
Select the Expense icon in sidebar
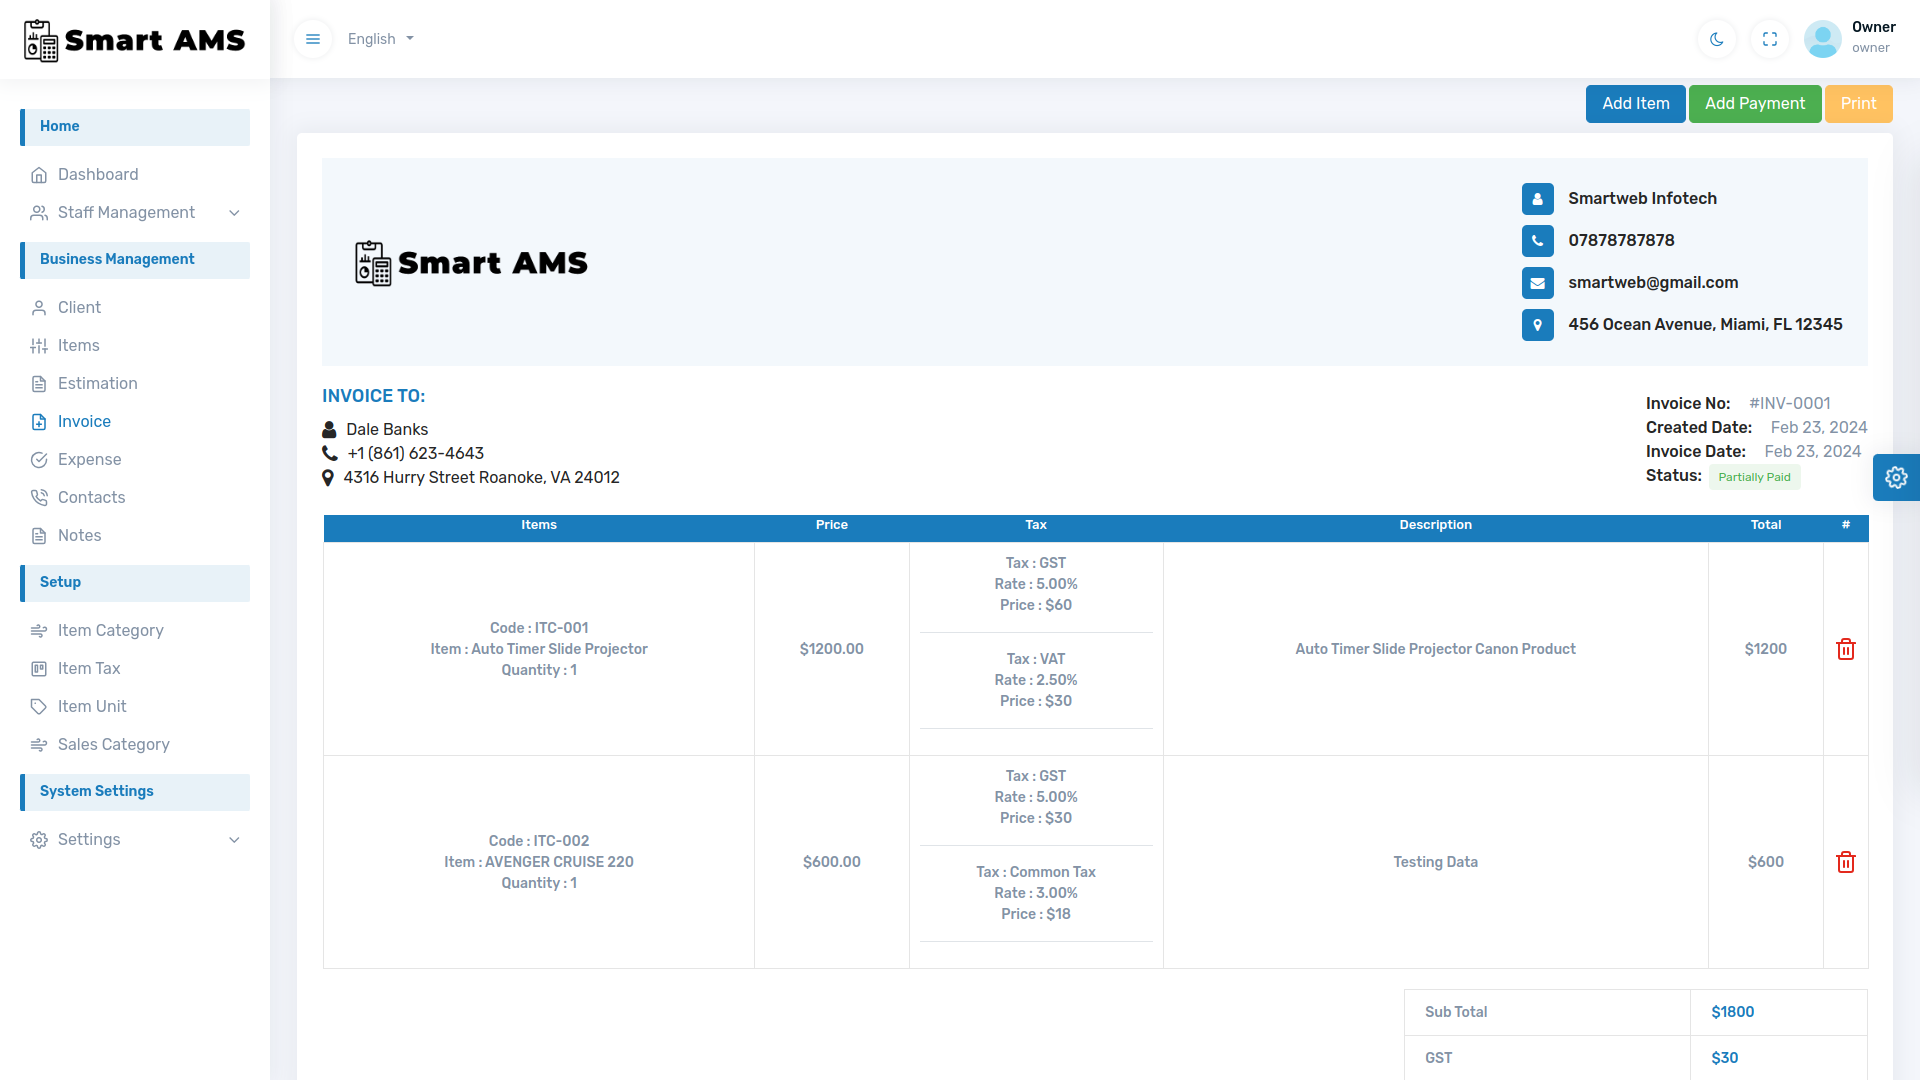40,459
